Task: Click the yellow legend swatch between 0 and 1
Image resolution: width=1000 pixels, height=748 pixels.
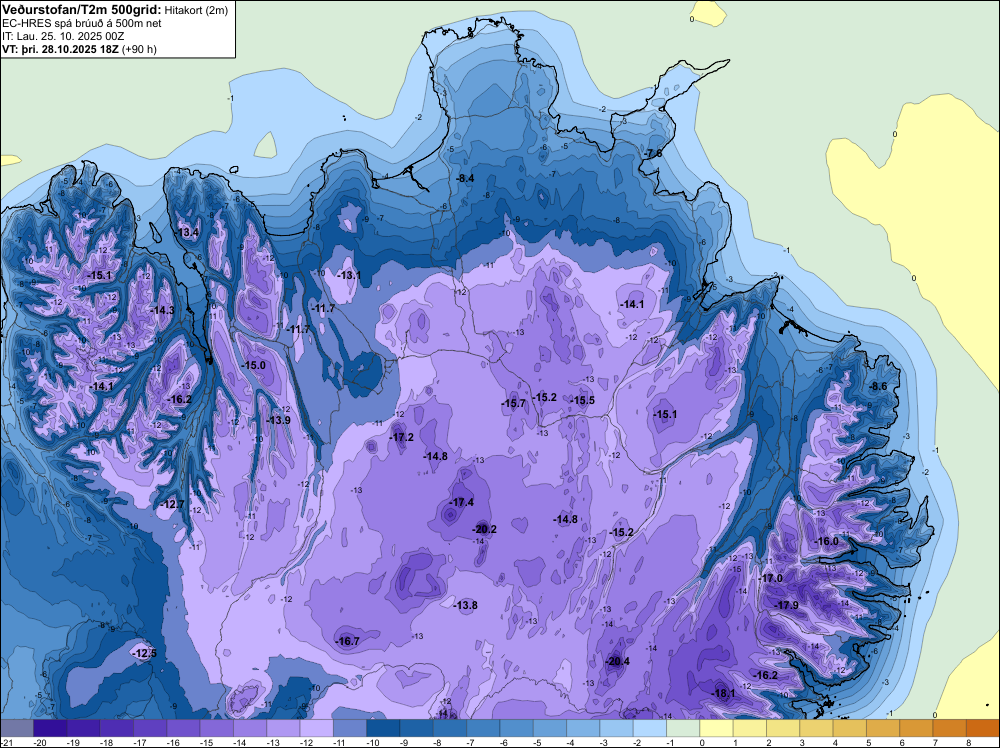Action: [x=716, y=729]
